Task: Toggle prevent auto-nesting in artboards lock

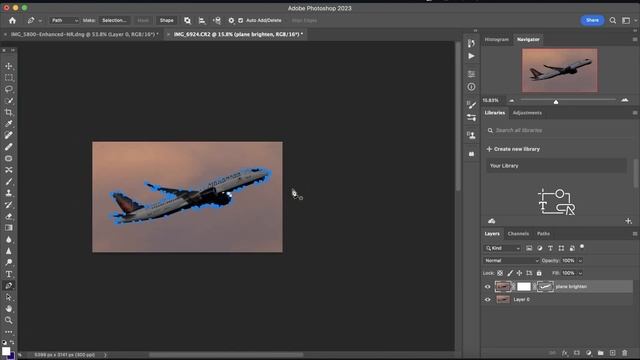Action: pos(529,273)
